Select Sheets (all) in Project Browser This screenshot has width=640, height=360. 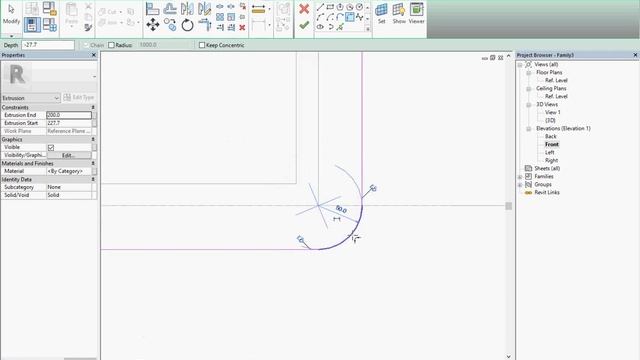coord(547,168)
